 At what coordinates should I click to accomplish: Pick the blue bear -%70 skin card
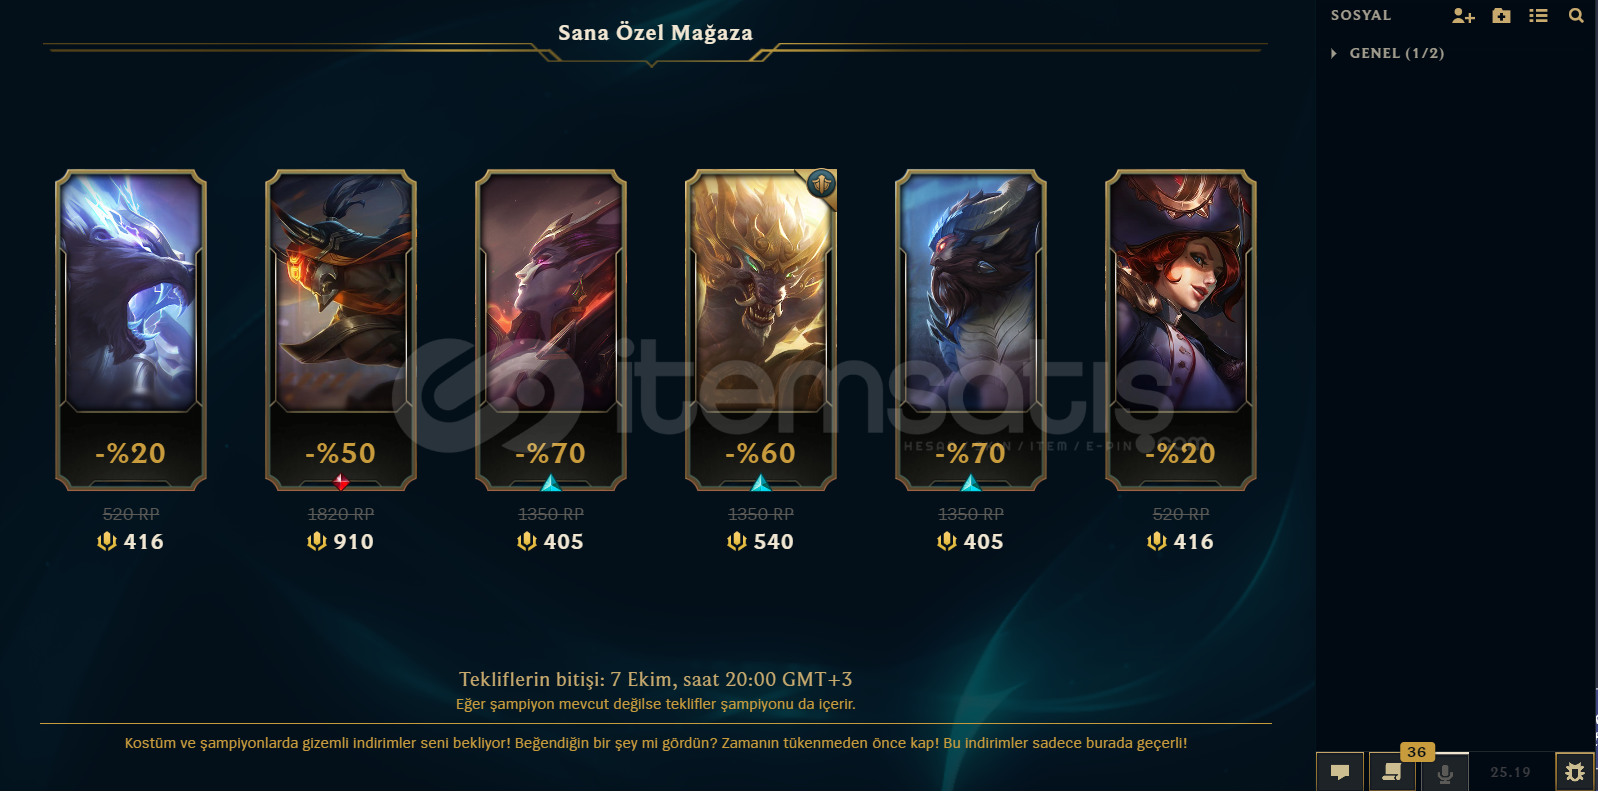971,330
